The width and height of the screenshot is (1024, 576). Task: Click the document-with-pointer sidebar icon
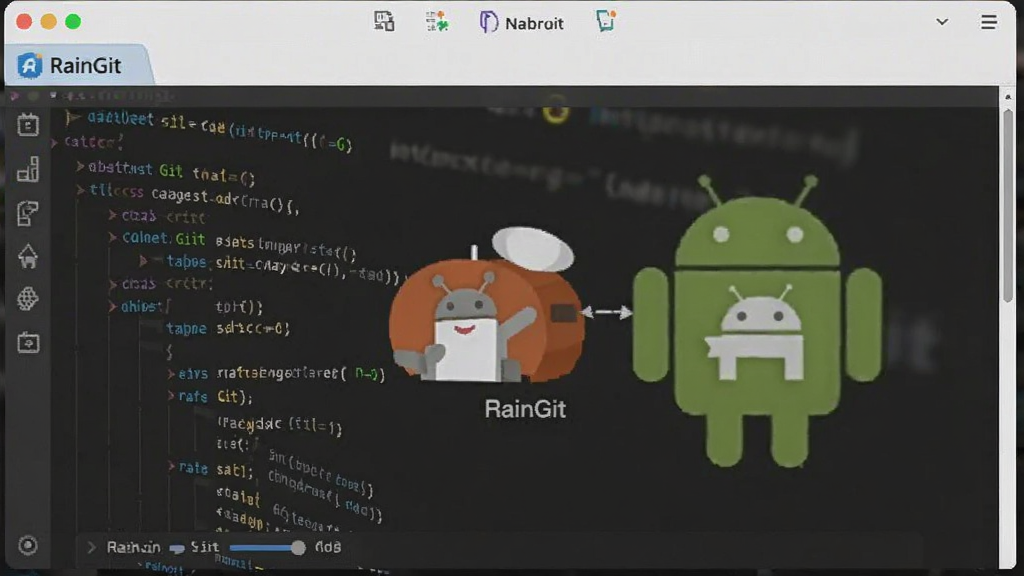(27, 214)
